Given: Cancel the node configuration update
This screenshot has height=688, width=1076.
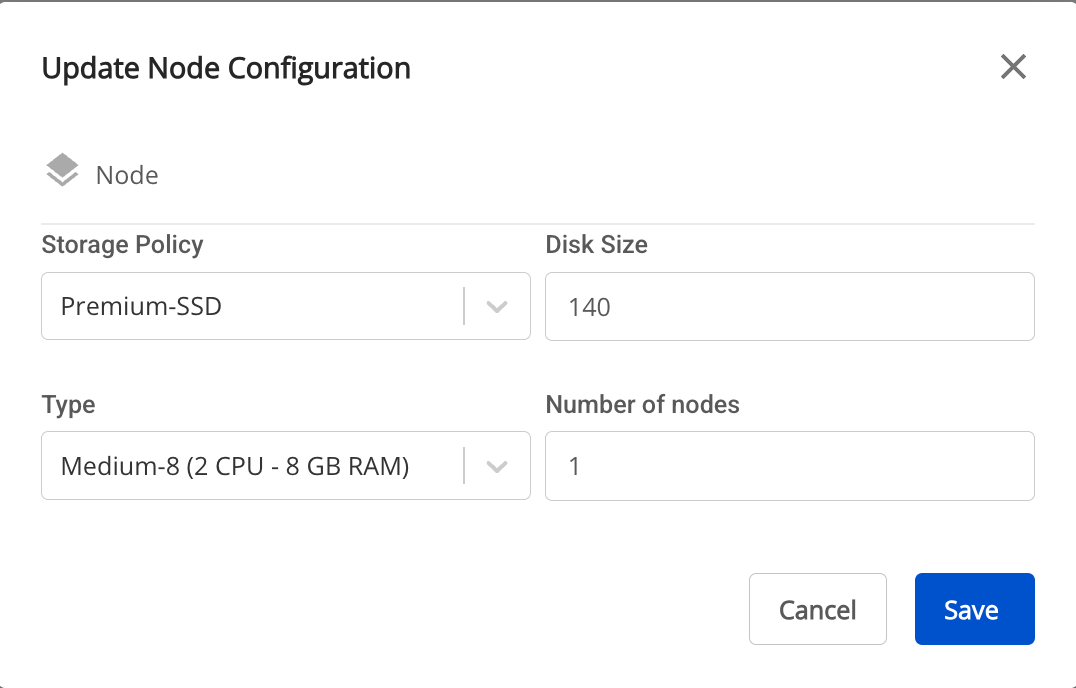Looking at the screenshot, I should (x=818, y=609).
